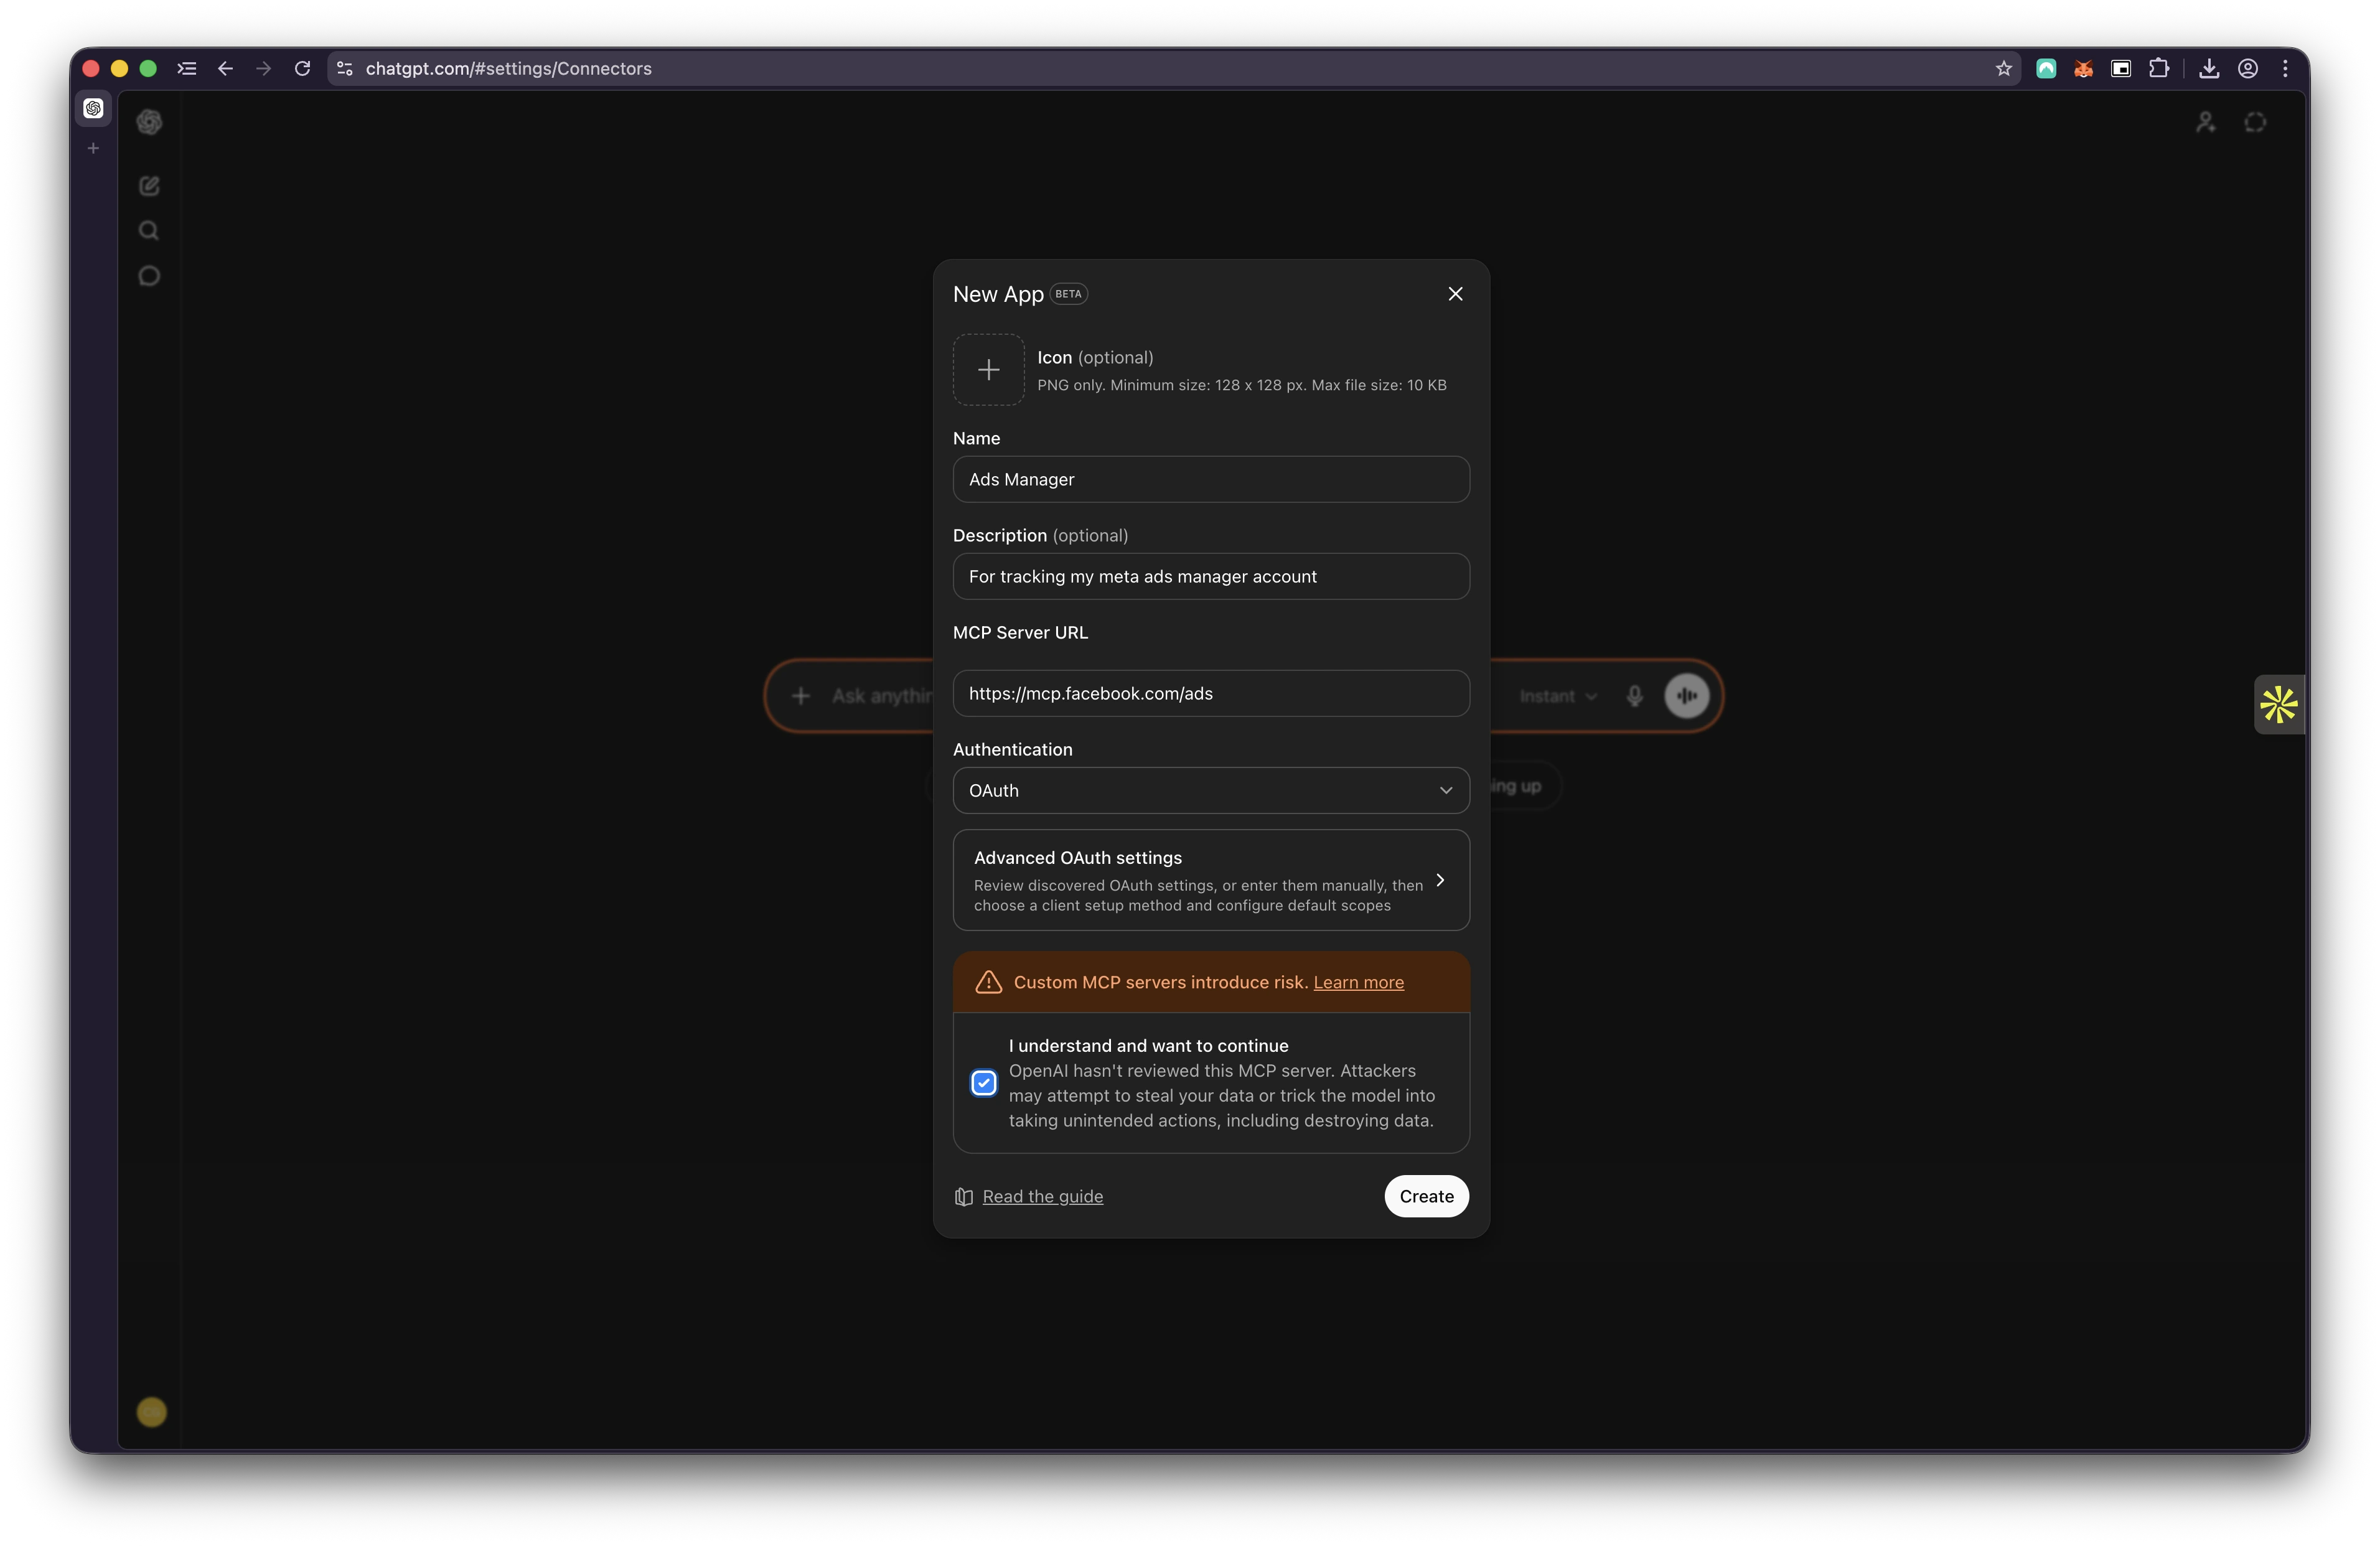Open the Authentication OAuth dropdown

click(x=1211, y=790)
